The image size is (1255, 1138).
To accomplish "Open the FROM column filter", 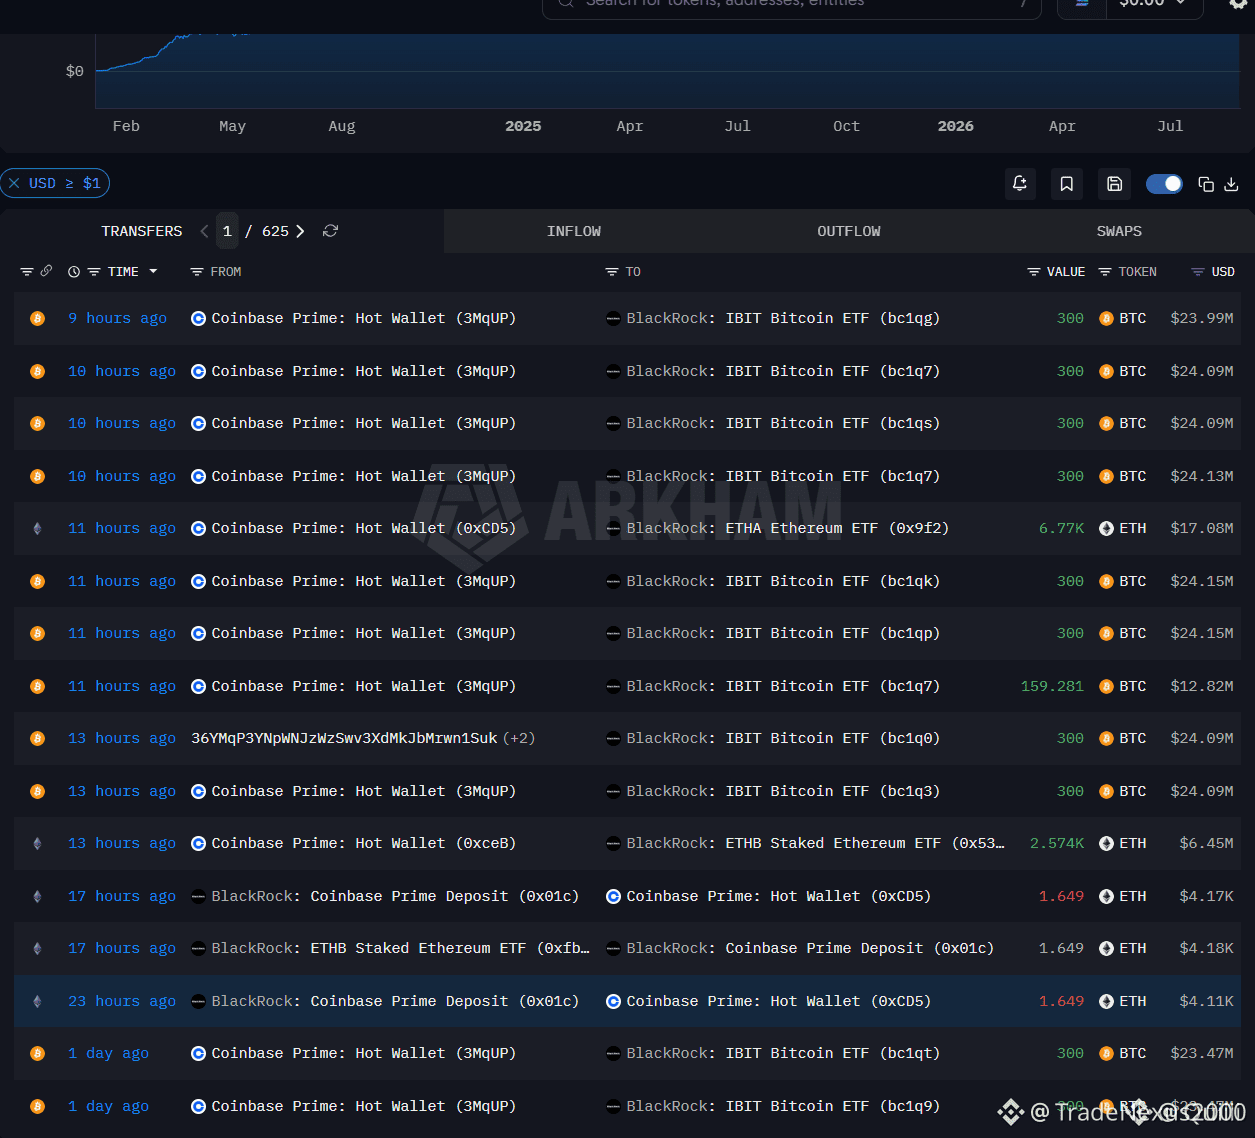I will click(197, 272).
